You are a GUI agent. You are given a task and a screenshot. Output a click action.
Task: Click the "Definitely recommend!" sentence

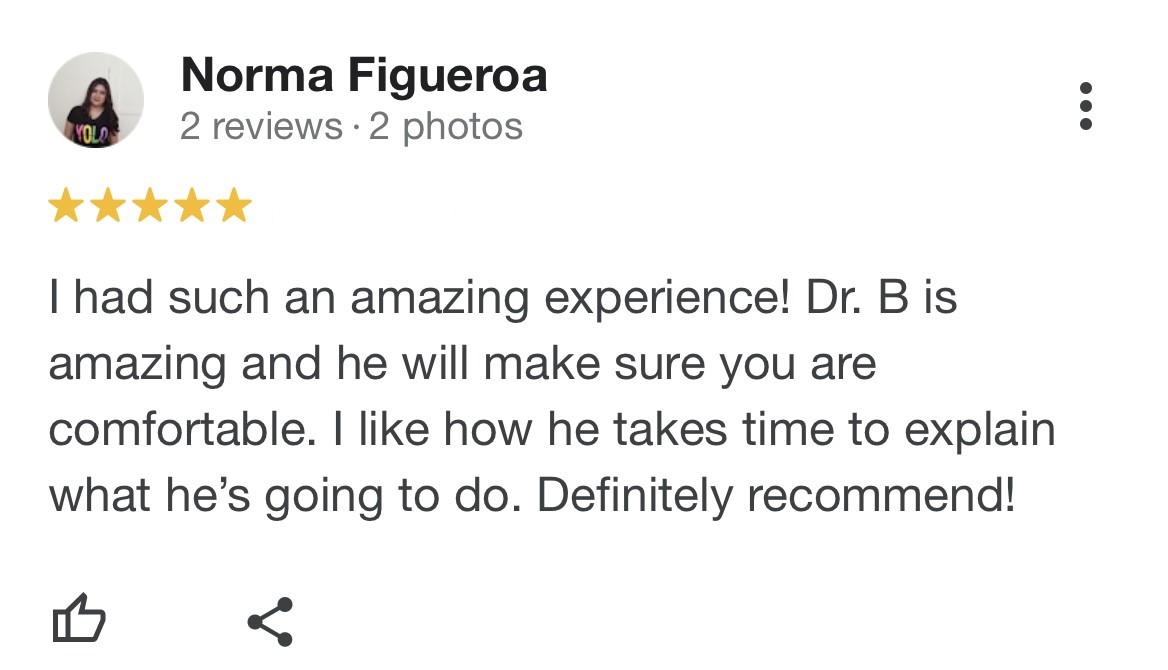point(776,497)
